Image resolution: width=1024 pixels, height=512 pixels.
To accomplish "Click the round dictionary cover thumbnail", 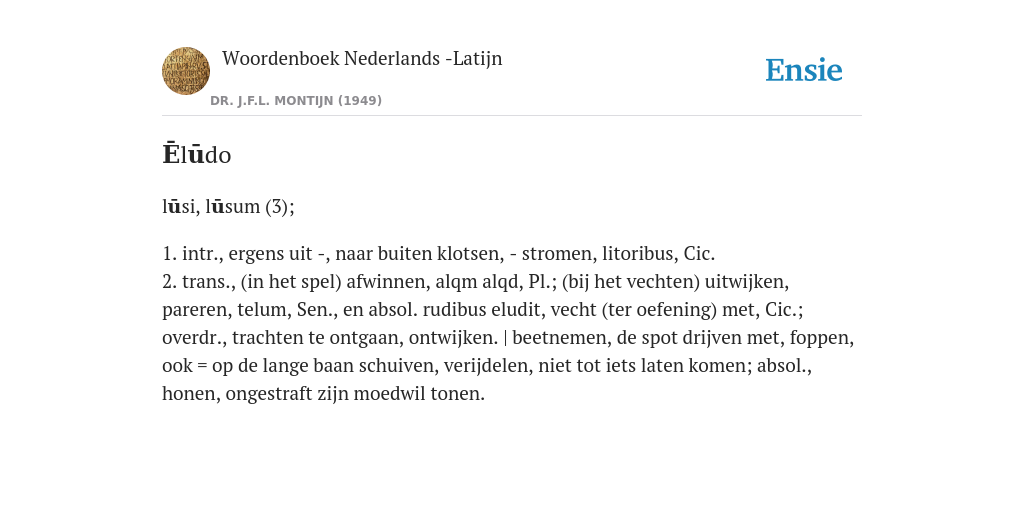I will (186, 71).
